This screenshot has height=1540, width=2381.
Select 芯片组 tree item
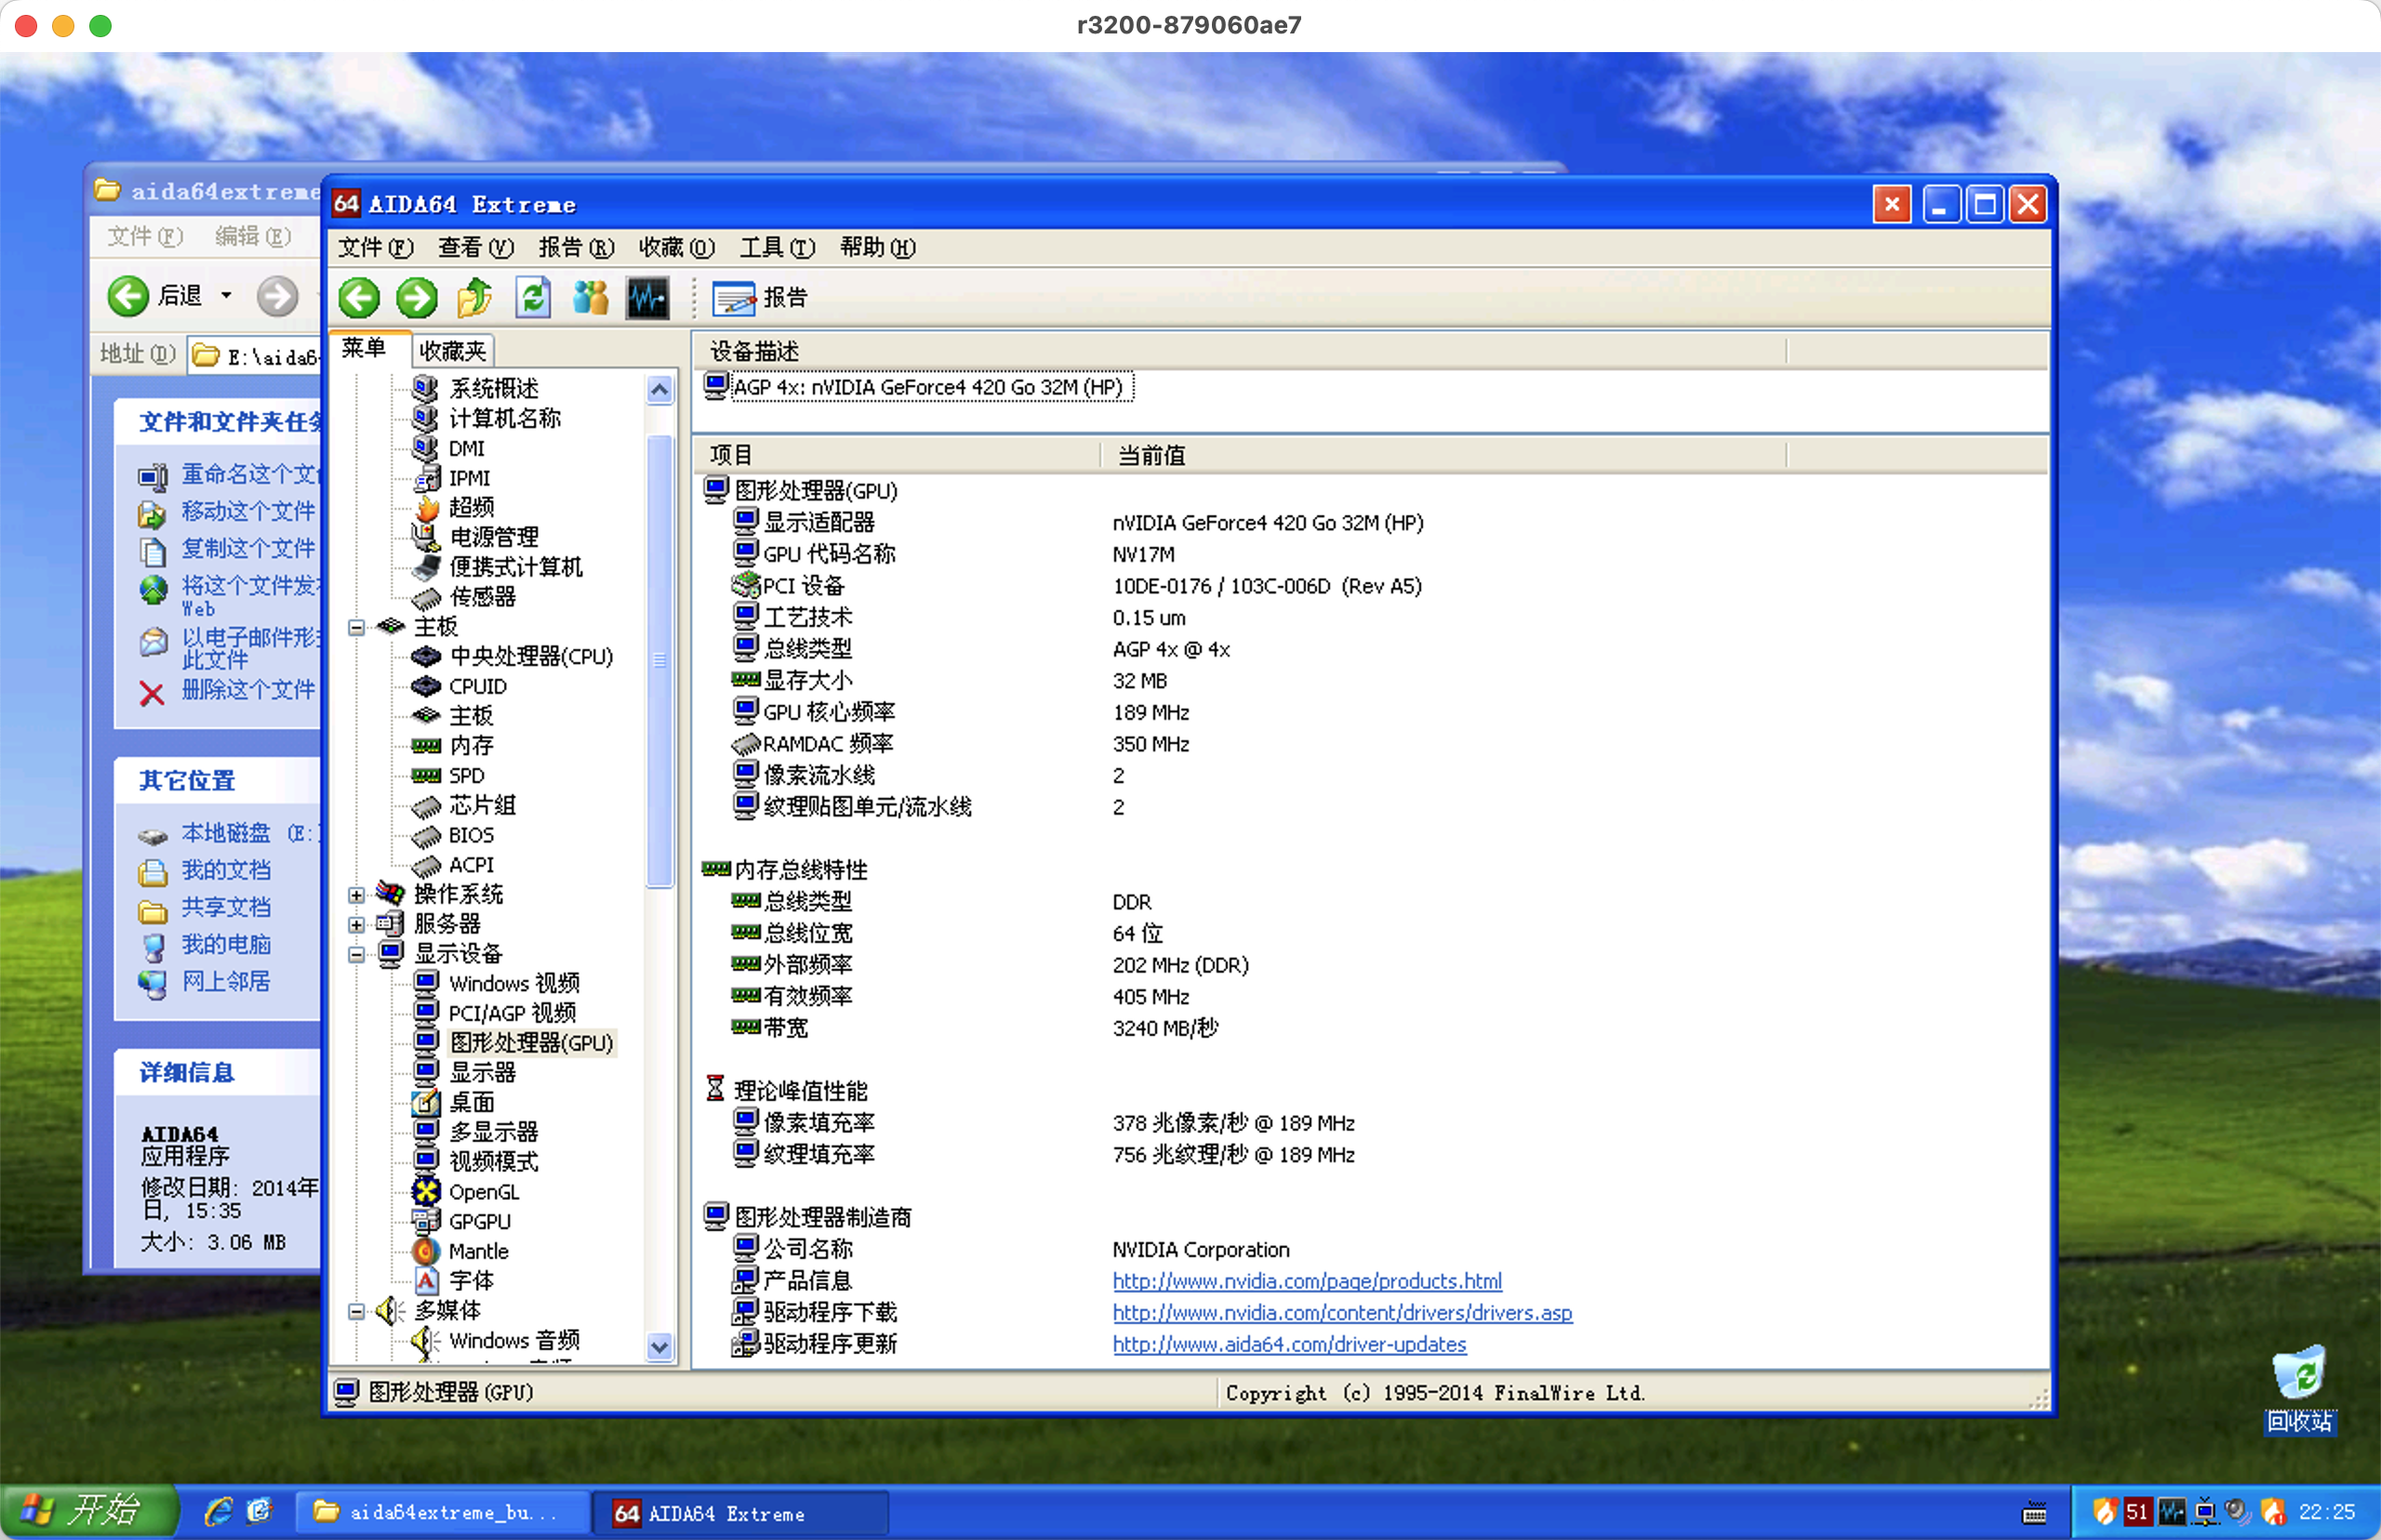(482, 805)
